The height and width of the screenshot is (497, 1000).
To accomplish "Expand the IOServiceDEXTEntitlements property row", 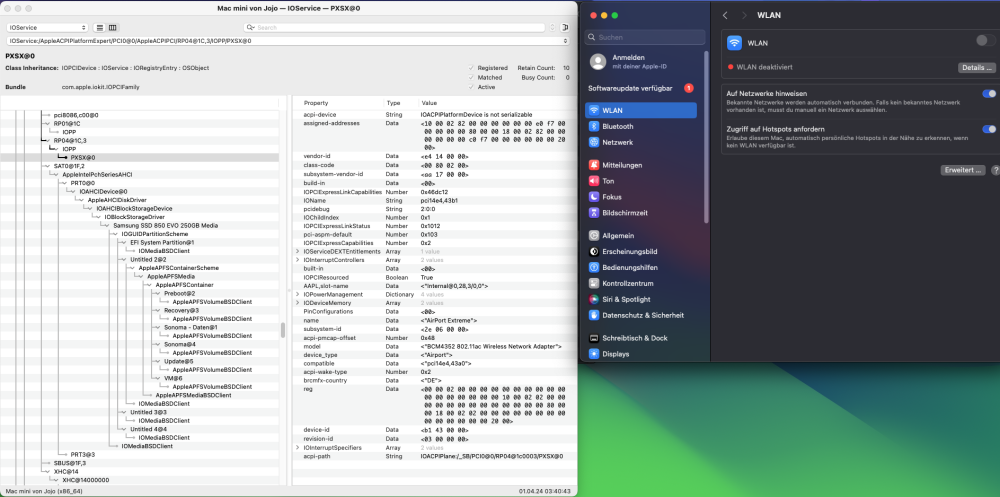I will pos(297,251).
